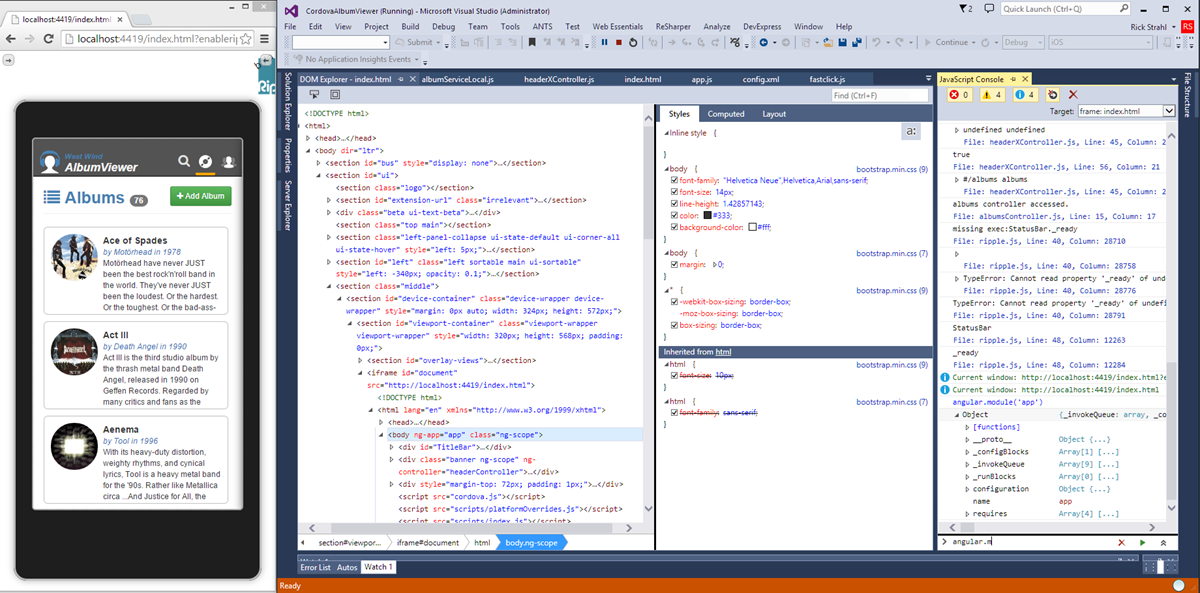Open the Debug menu
This screenshot has width=1200, height=593.
(443, 26)
